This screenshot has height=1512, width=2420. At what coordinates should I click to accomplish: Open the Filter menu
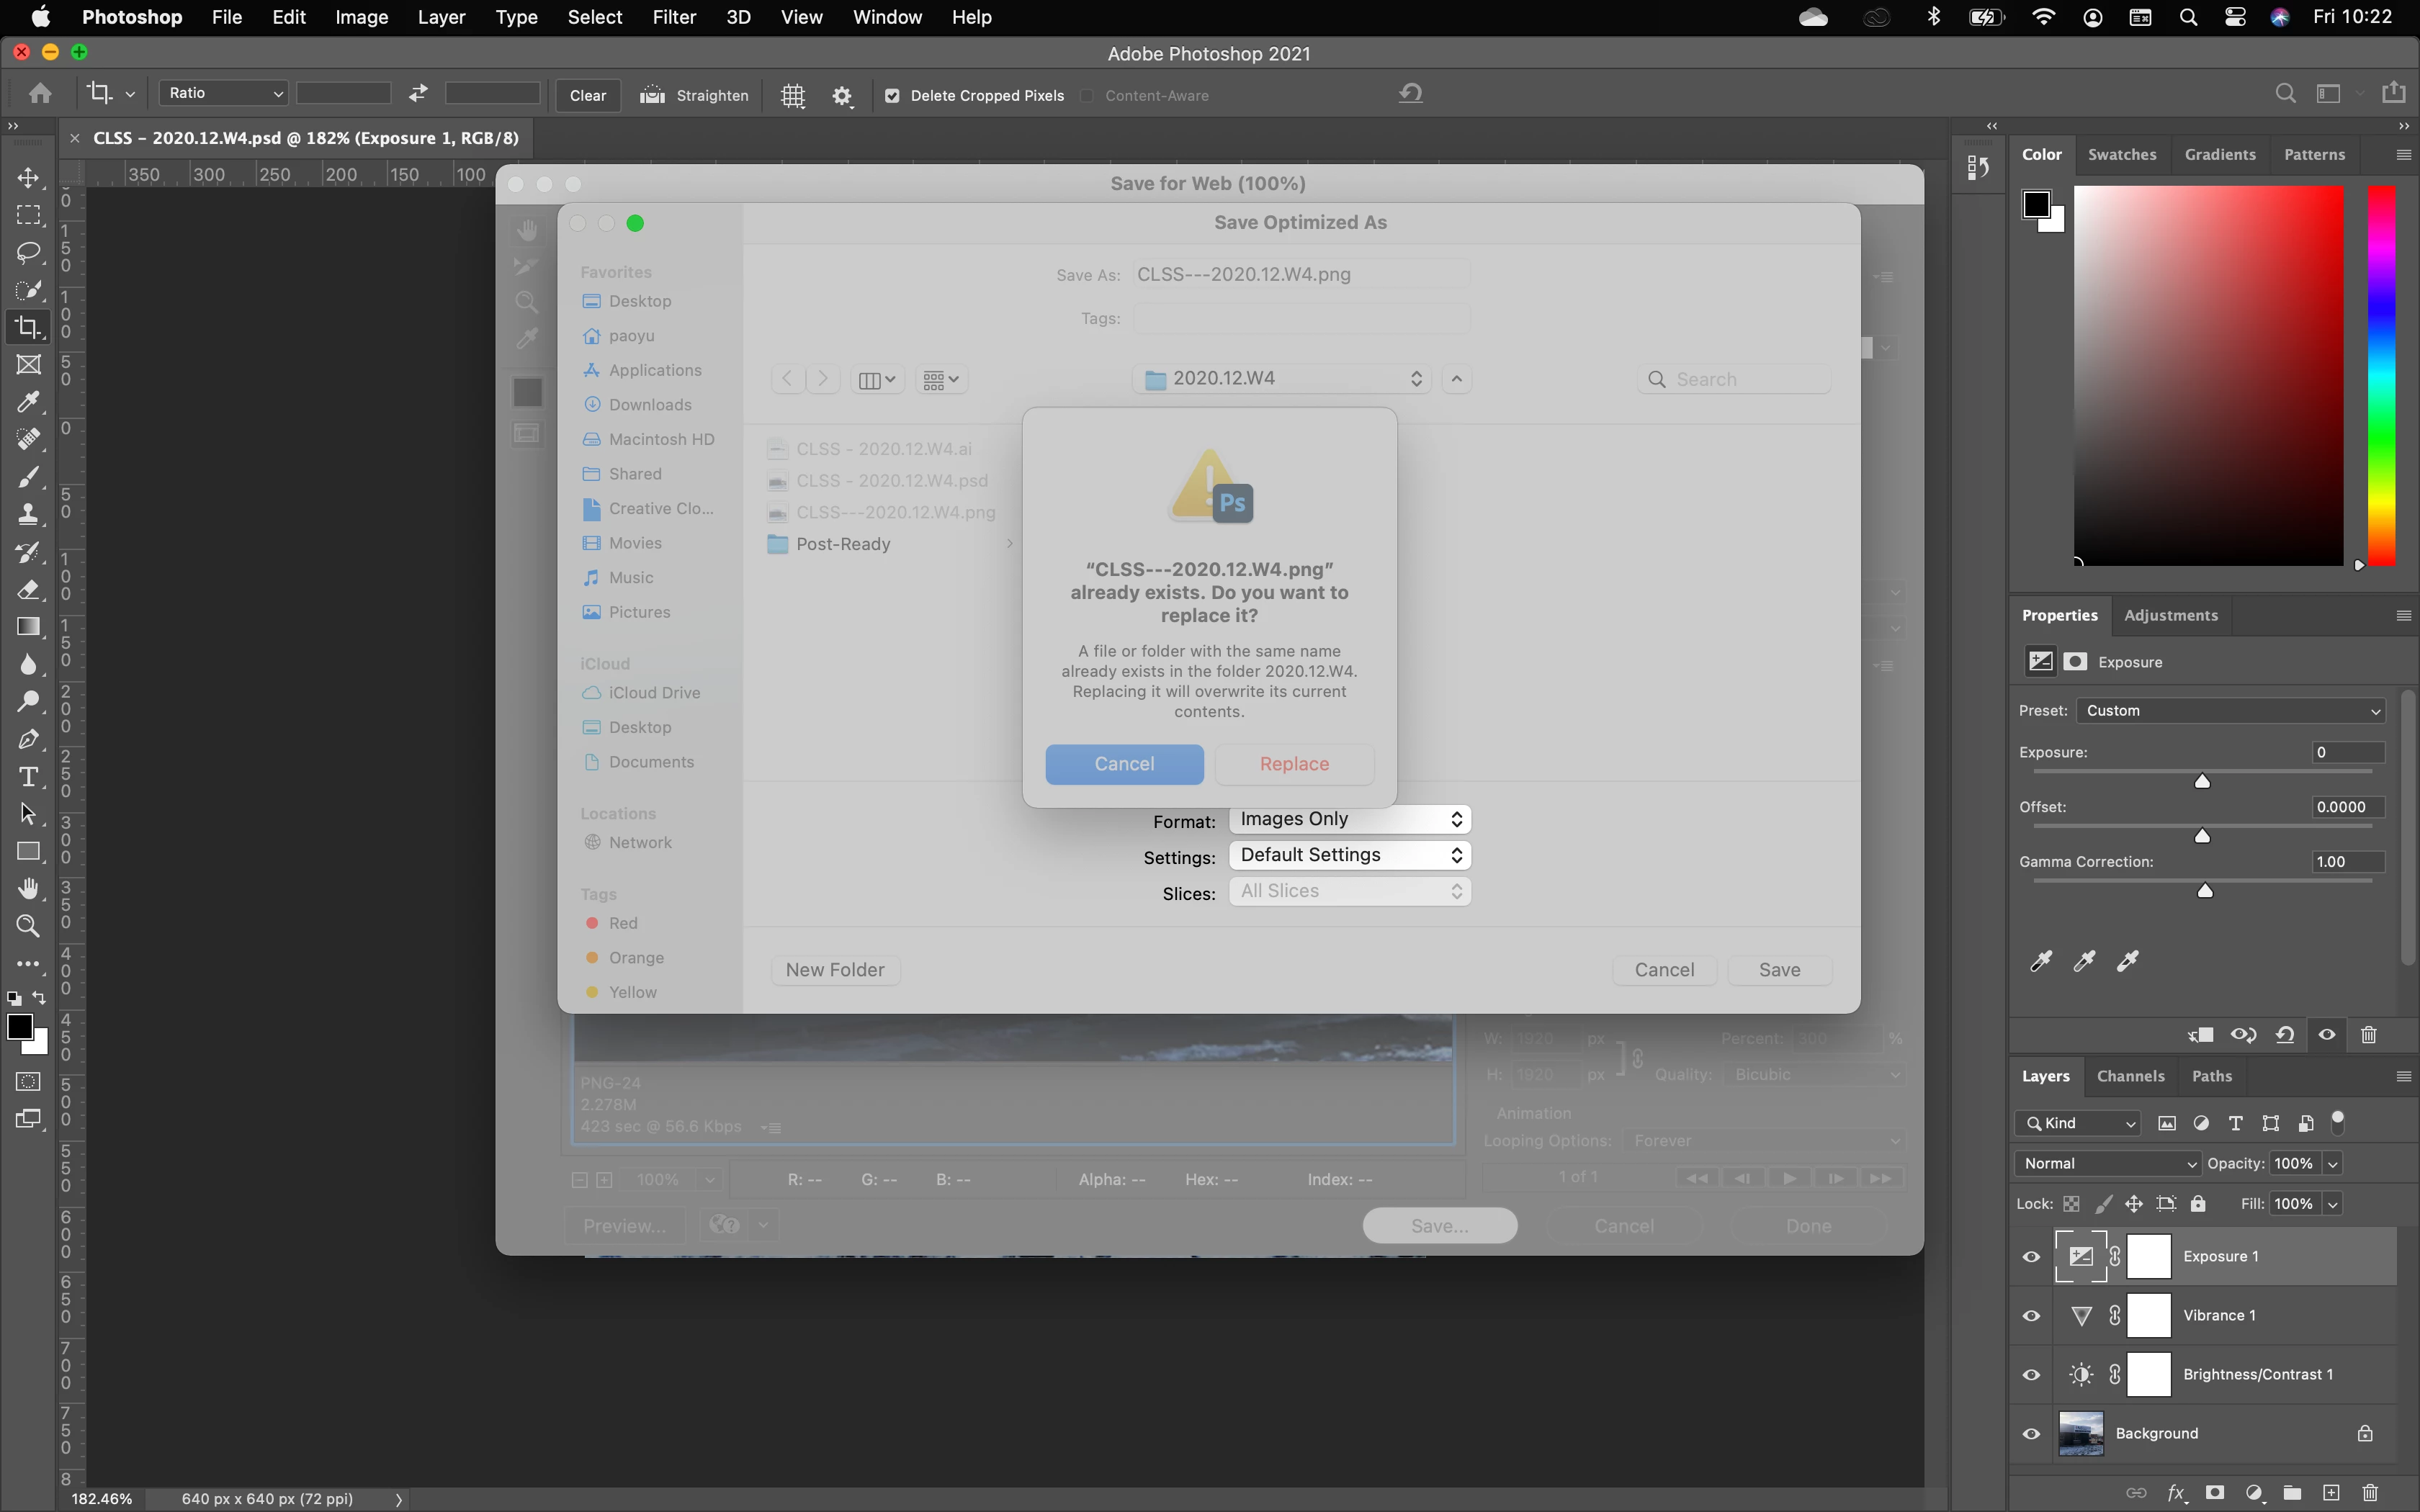(673, 17)
